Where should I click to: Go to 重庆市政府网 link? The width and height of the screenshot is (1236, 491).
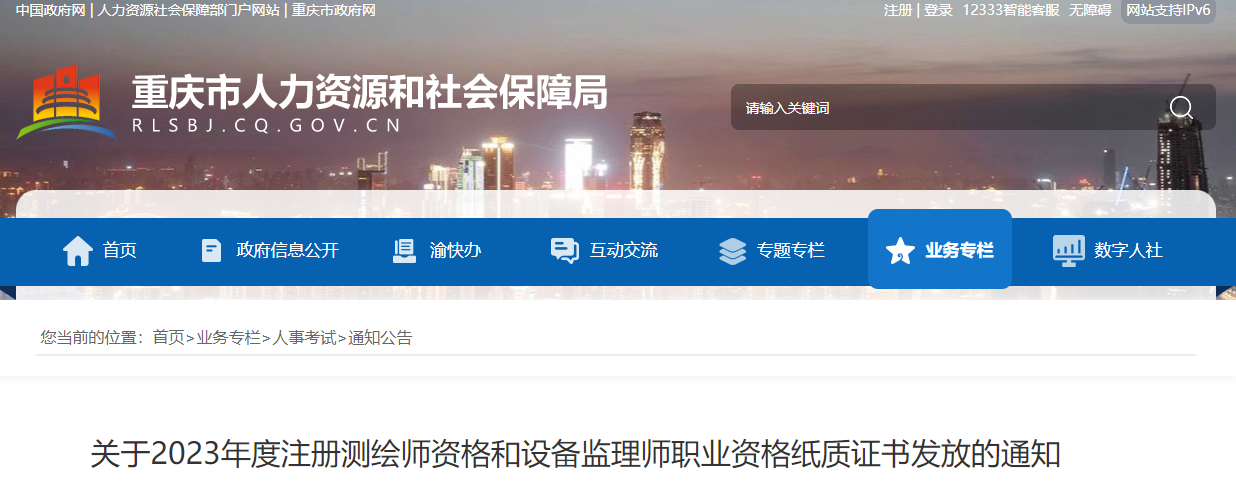[x=334, y=10]
